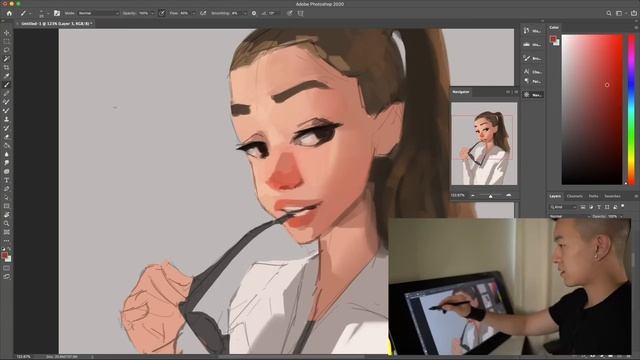Select the active Brush tool in toolbar
Viewport: 640px width, 360px height.
click(x=7, y=85)
